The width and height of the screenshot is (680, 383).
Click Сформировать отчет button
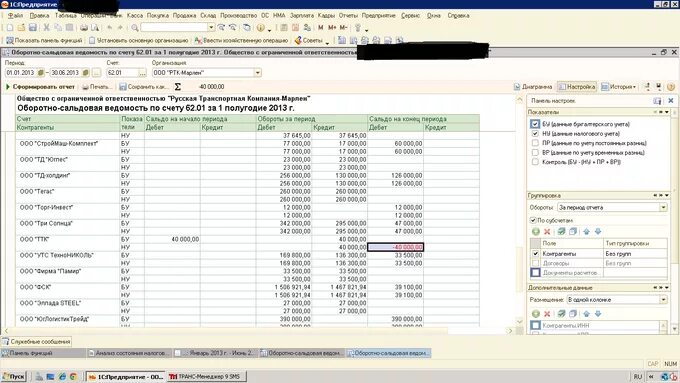40,87
